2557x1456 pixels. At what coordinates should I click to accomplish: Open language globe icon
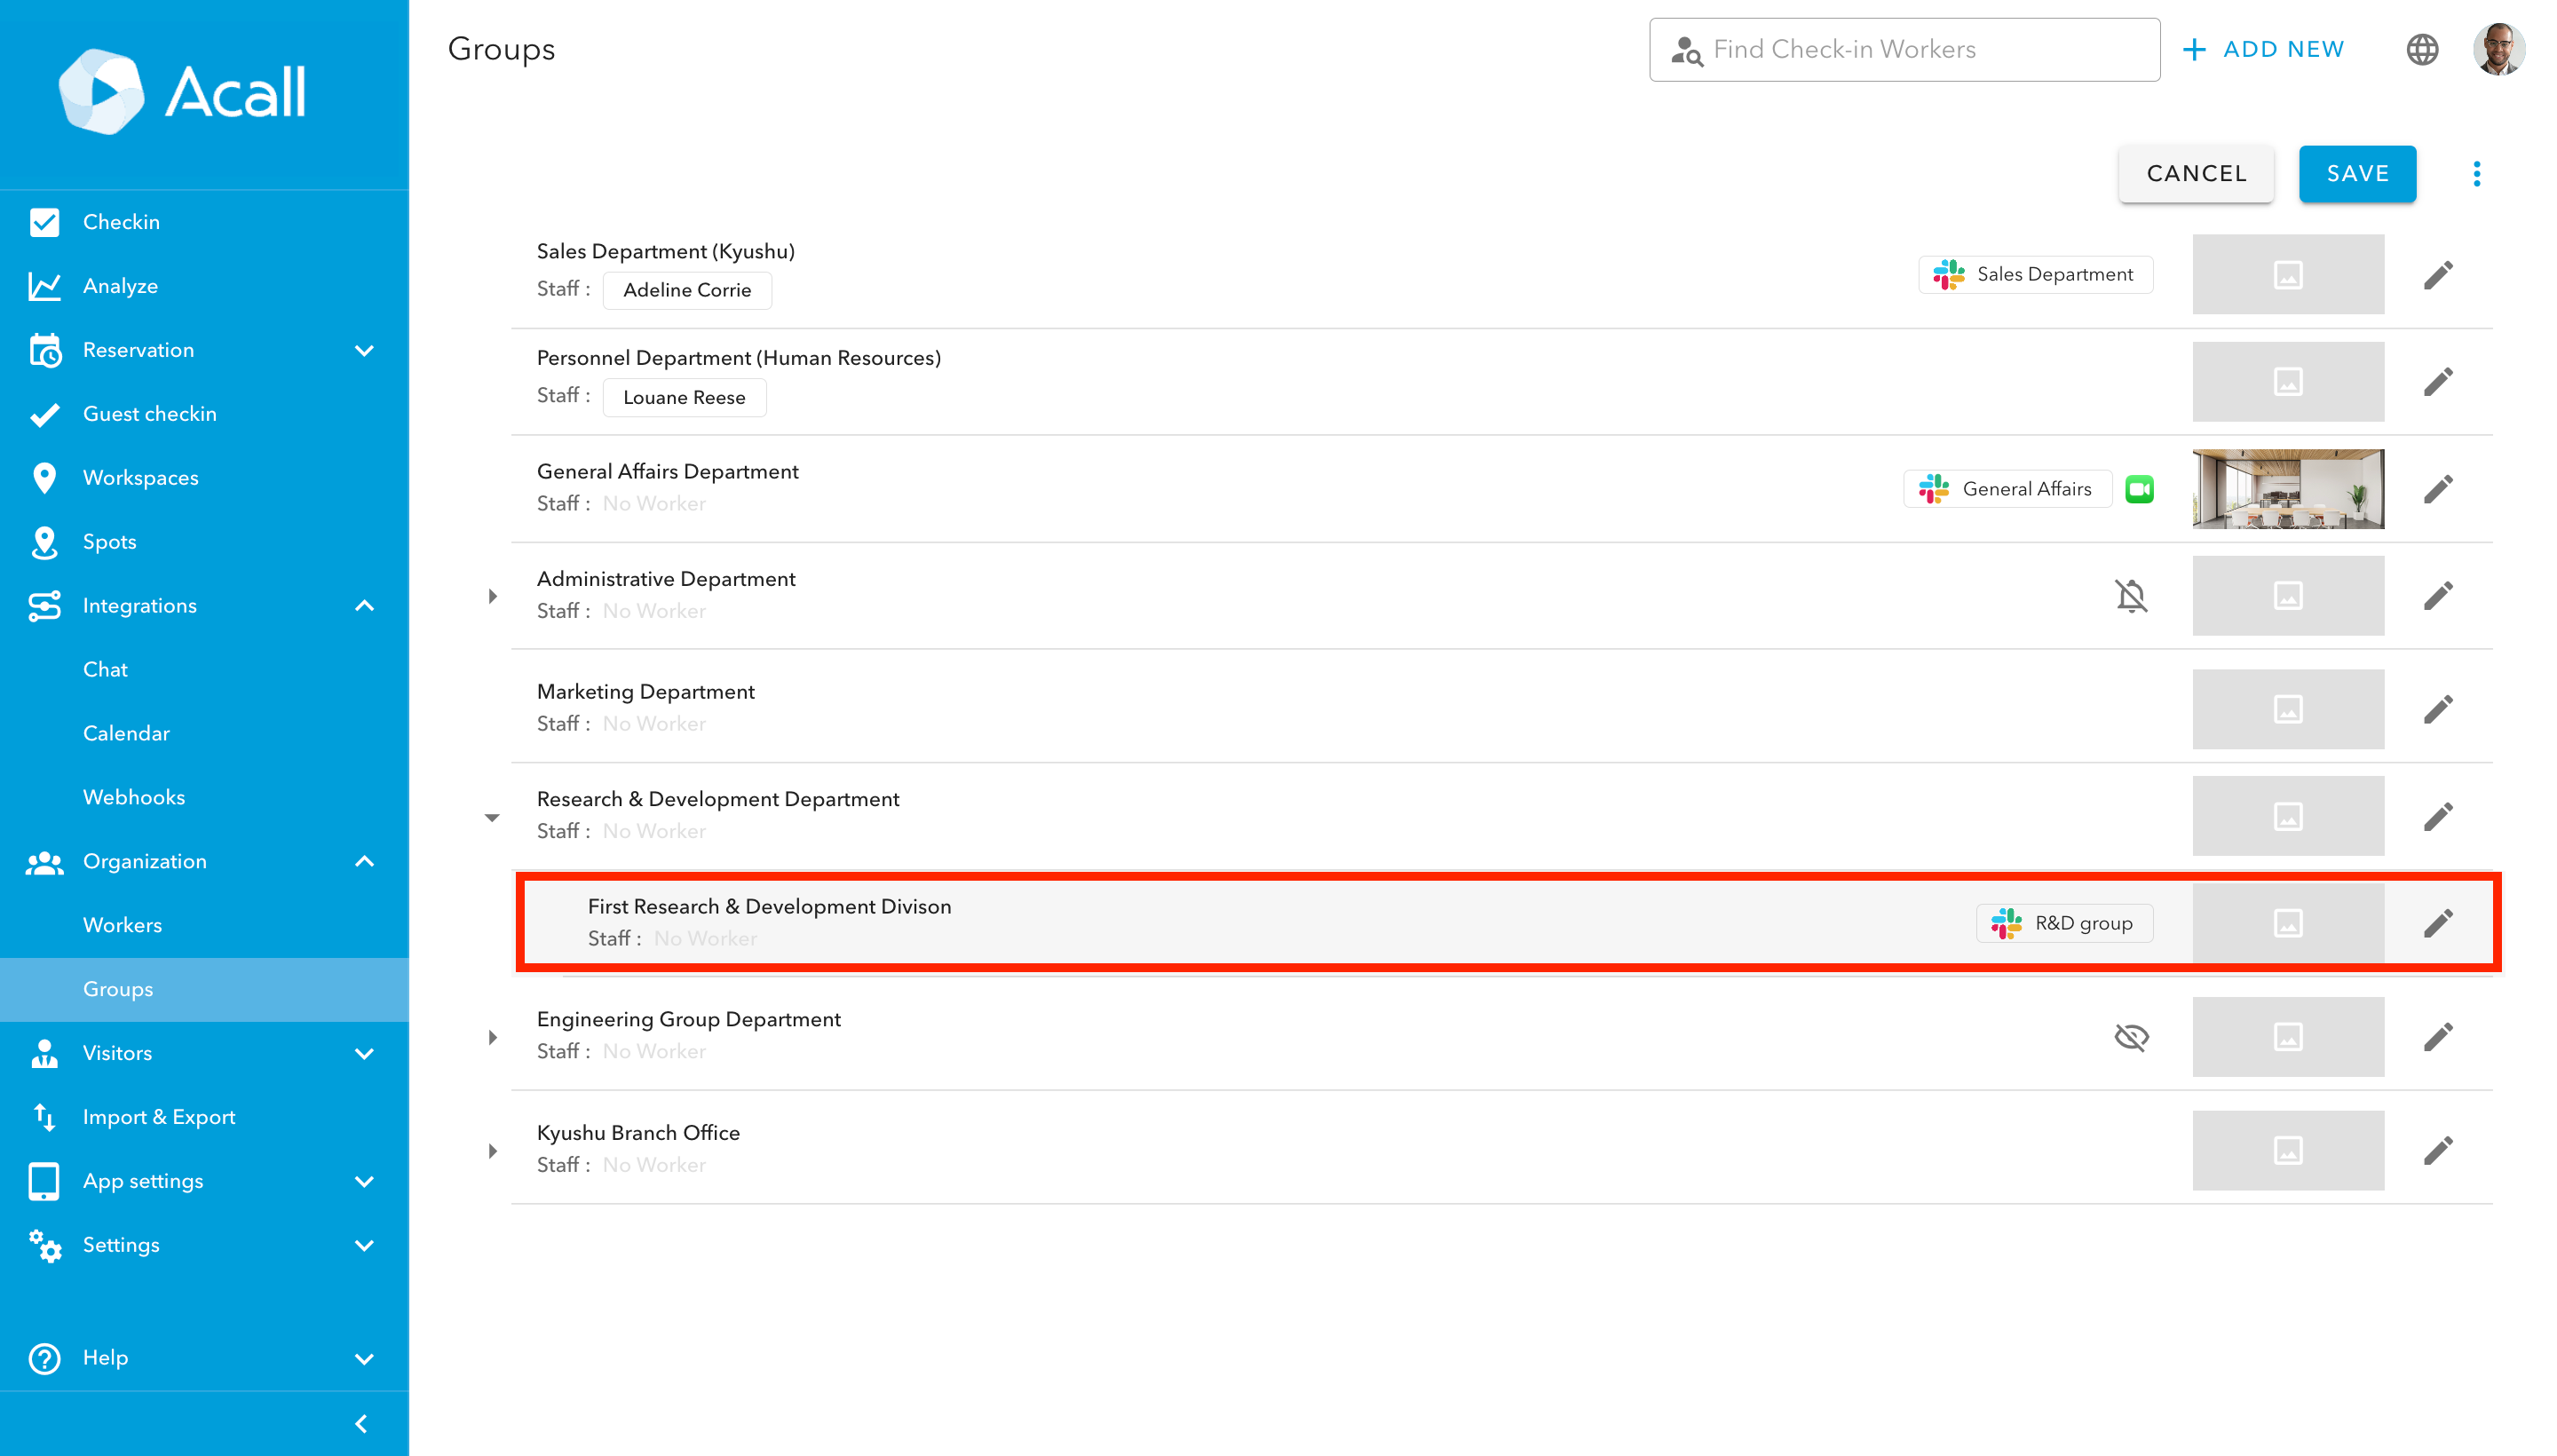tap(2421, 49)
